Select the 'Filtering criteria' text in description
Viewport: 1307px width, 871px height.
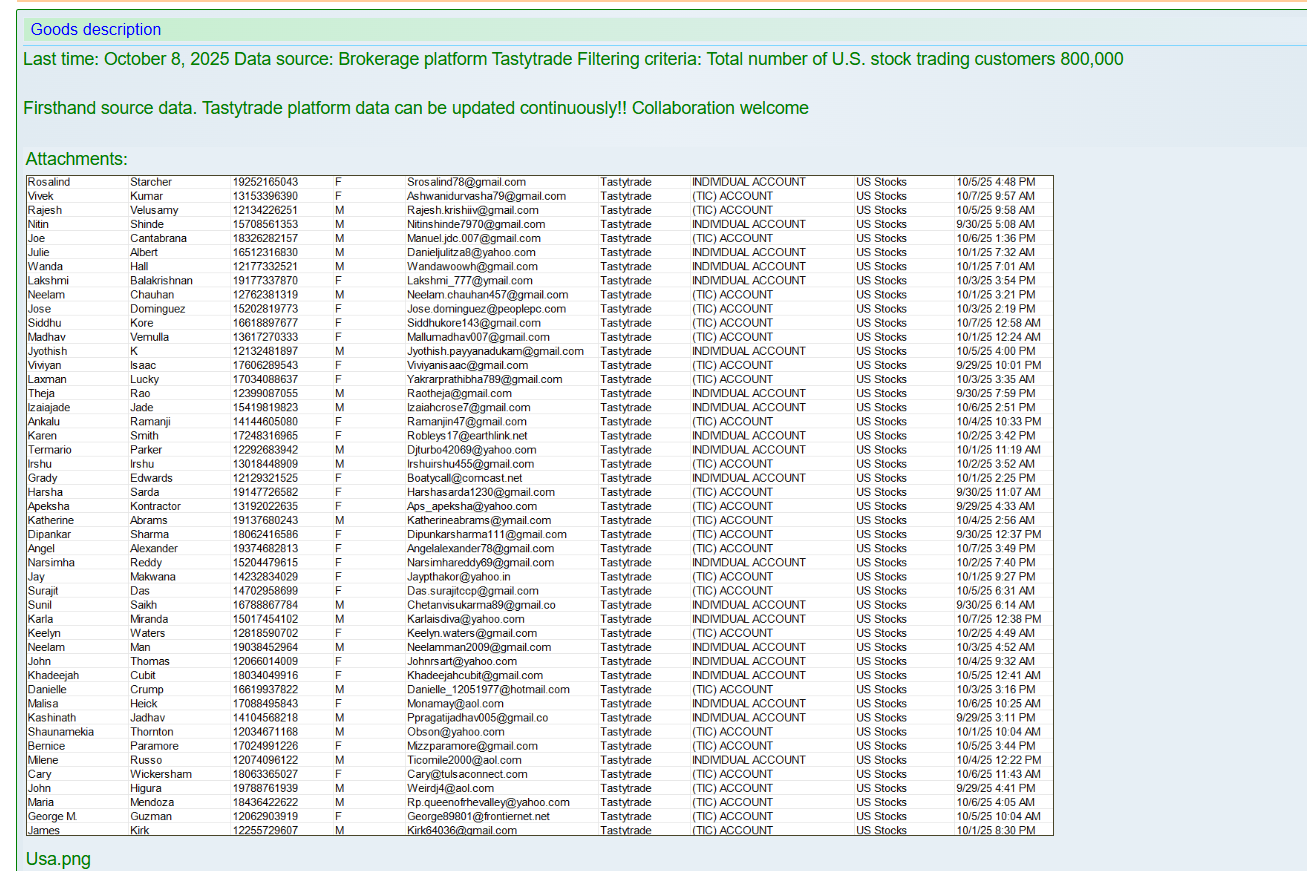point(639,59)
